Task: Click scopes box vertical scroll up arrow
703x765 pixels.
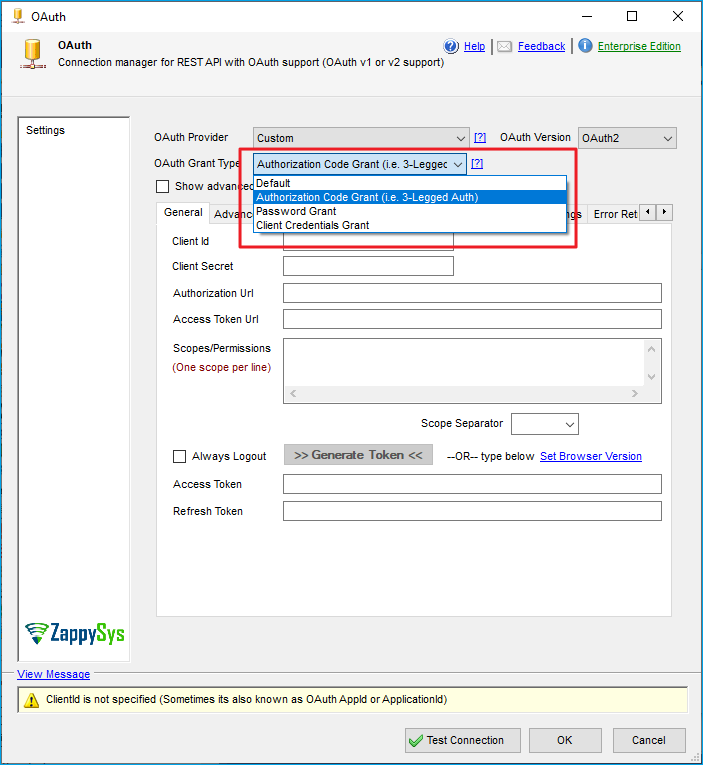Action: pyautogui.click(x=651, y=349)
